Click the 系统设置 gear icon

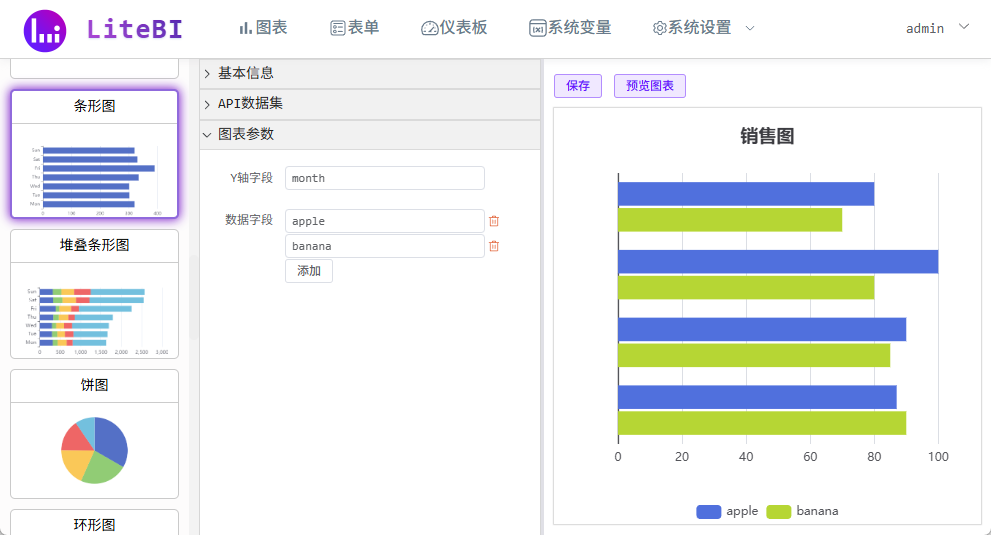659,28
